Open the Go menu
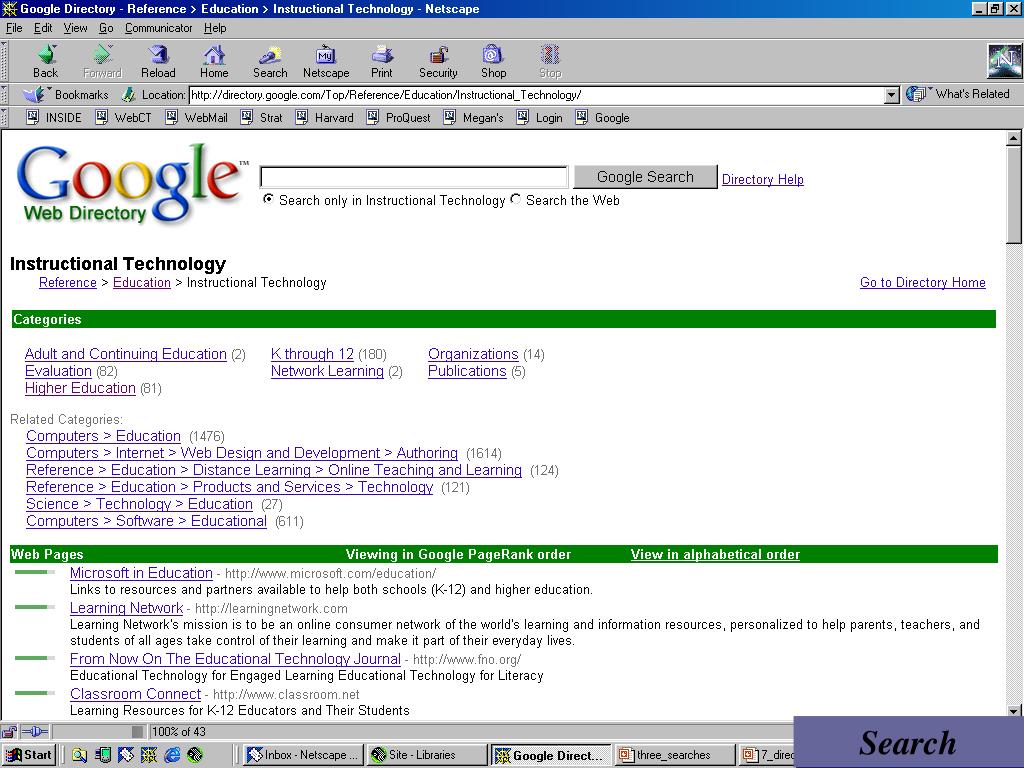Screen dimensions: 1024x768 (x=106, y=28)
